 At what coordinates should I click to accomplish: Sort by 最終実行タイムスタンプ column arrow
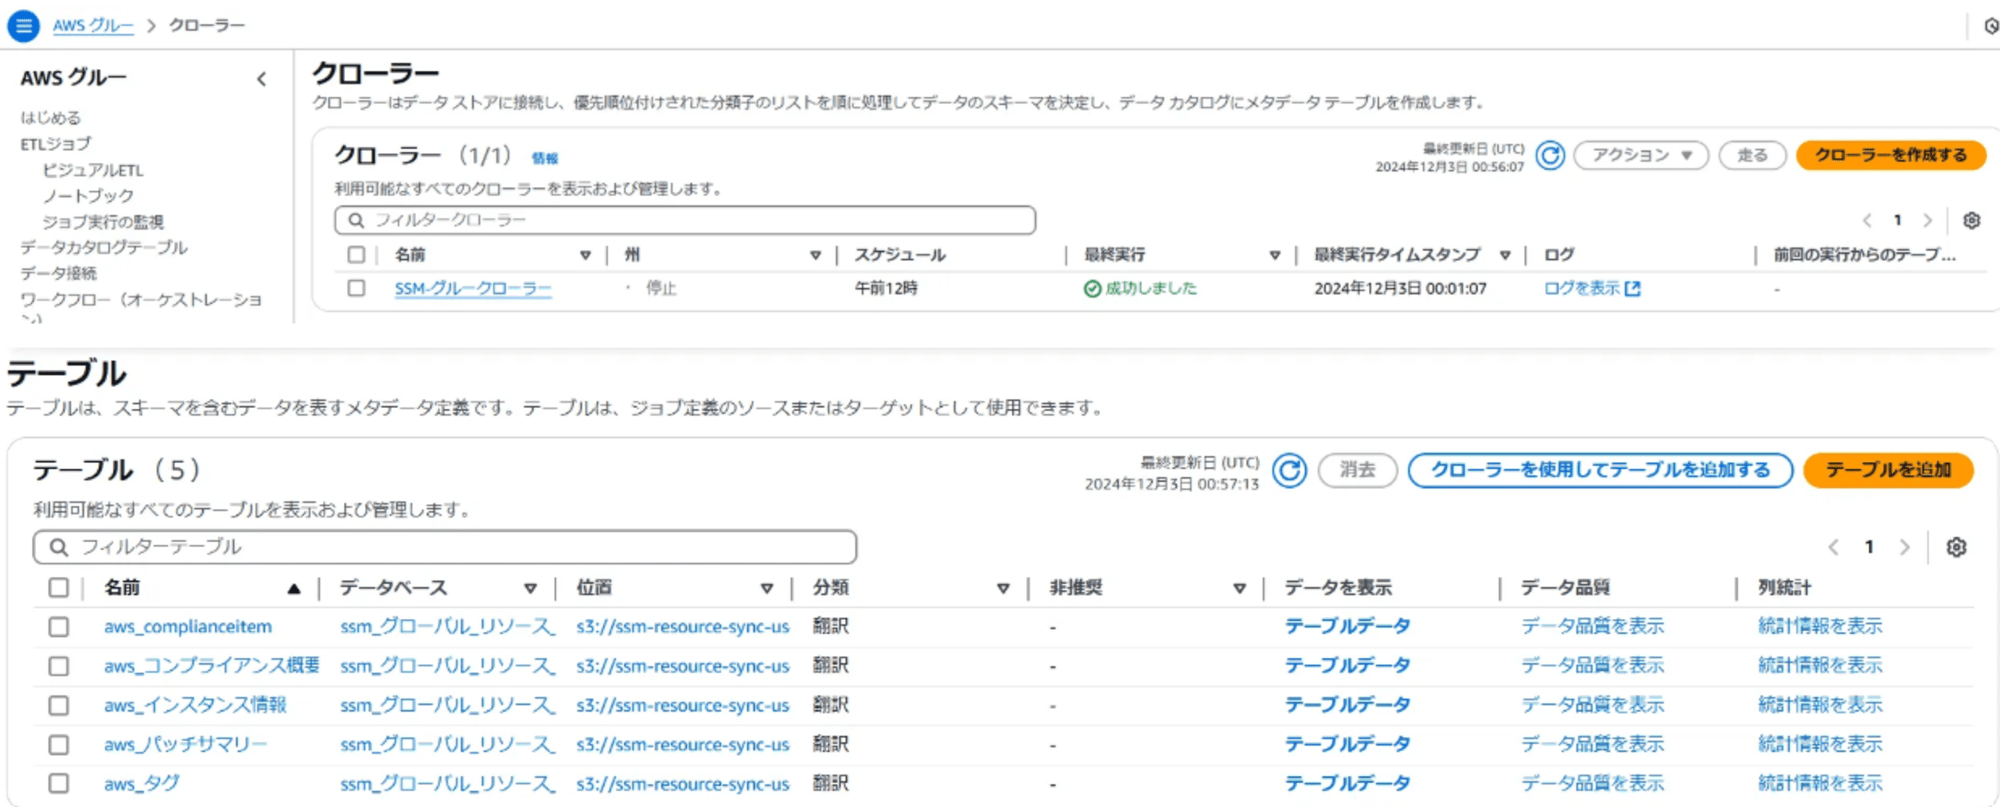1504,256
